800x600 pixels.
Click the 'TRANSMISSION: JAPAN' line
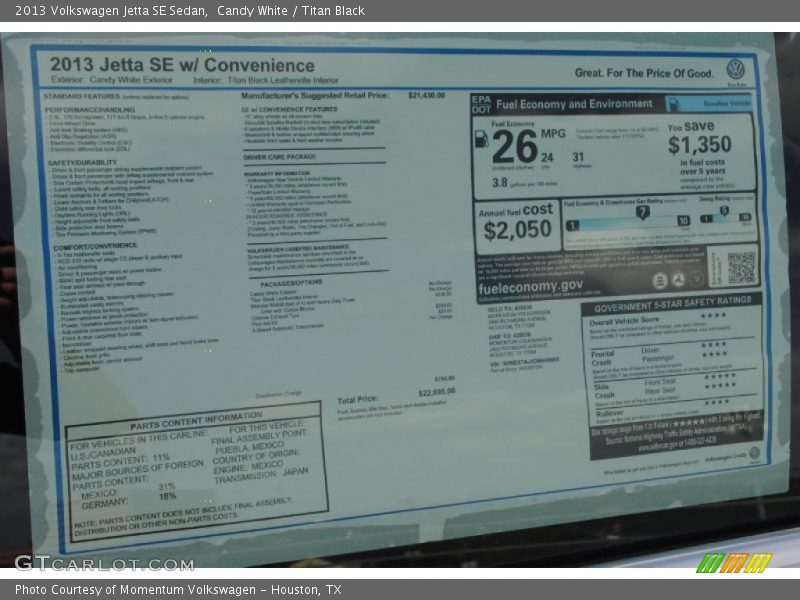[261, 476]
